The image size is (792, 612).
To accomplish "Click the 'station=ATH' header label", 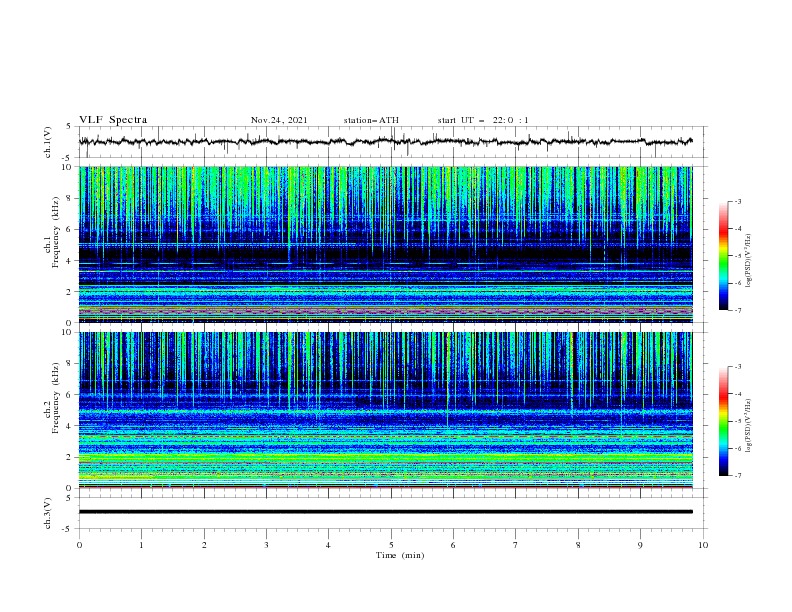I will [371, 120].
